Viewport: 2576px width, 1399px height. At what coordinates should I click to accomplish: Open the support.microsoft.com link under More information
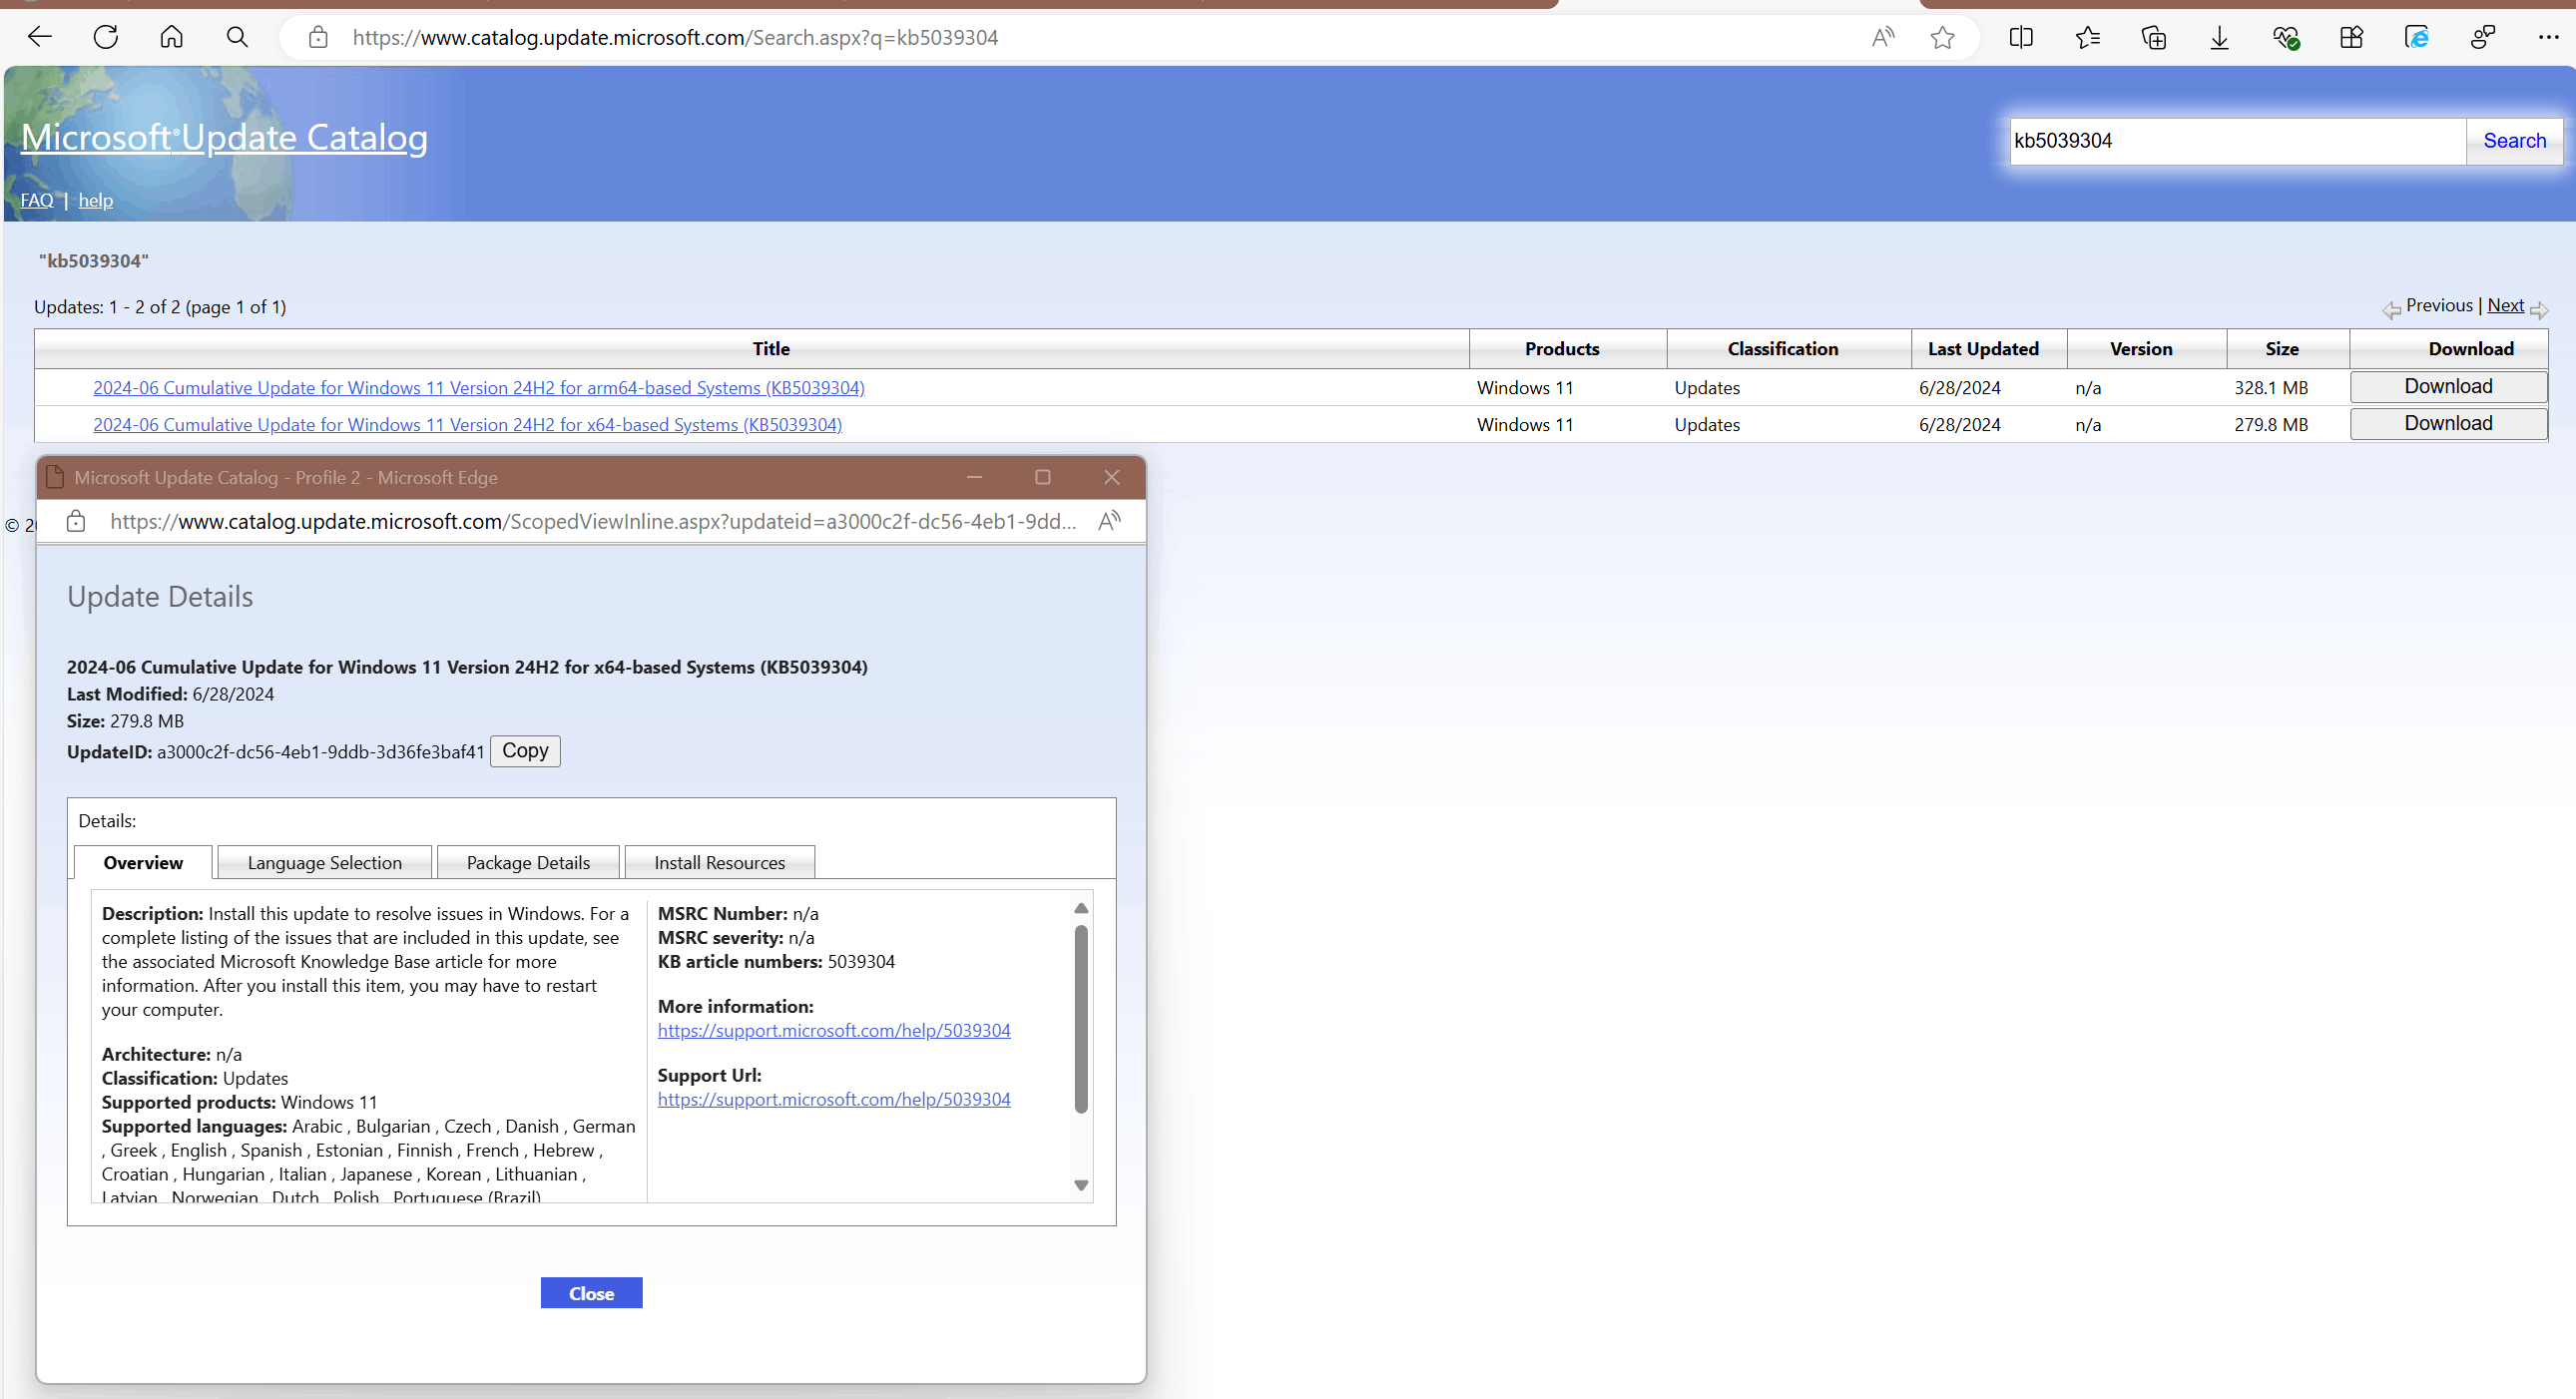pyautogui.click(x=833, y=1030)
